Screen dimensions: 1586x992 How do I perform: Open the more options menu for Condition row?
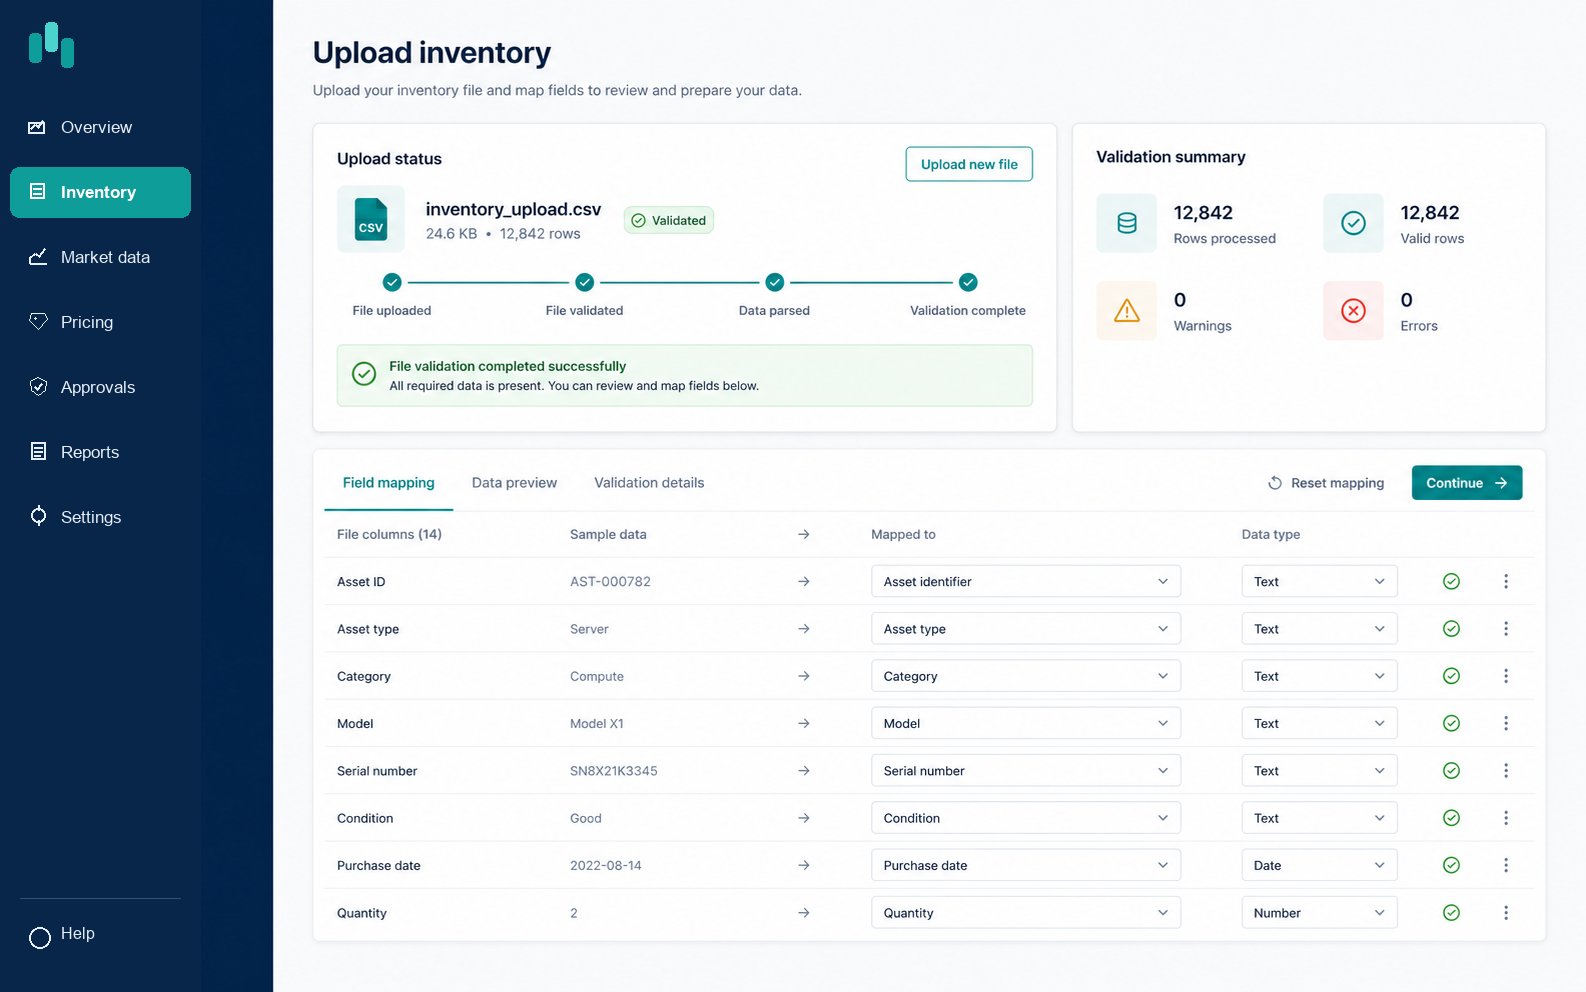(1506, 818)
